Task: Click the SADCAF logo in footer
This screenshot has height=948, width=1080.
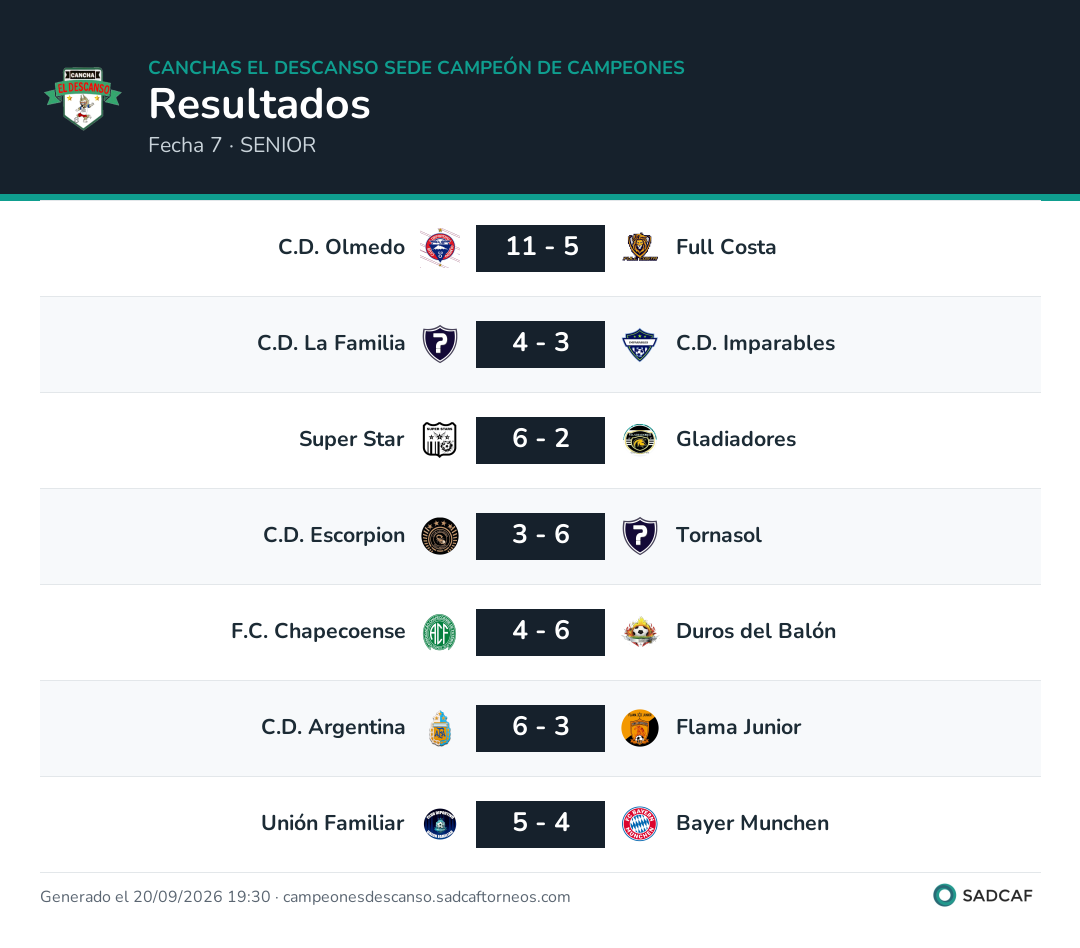Action: pos(983,896)
